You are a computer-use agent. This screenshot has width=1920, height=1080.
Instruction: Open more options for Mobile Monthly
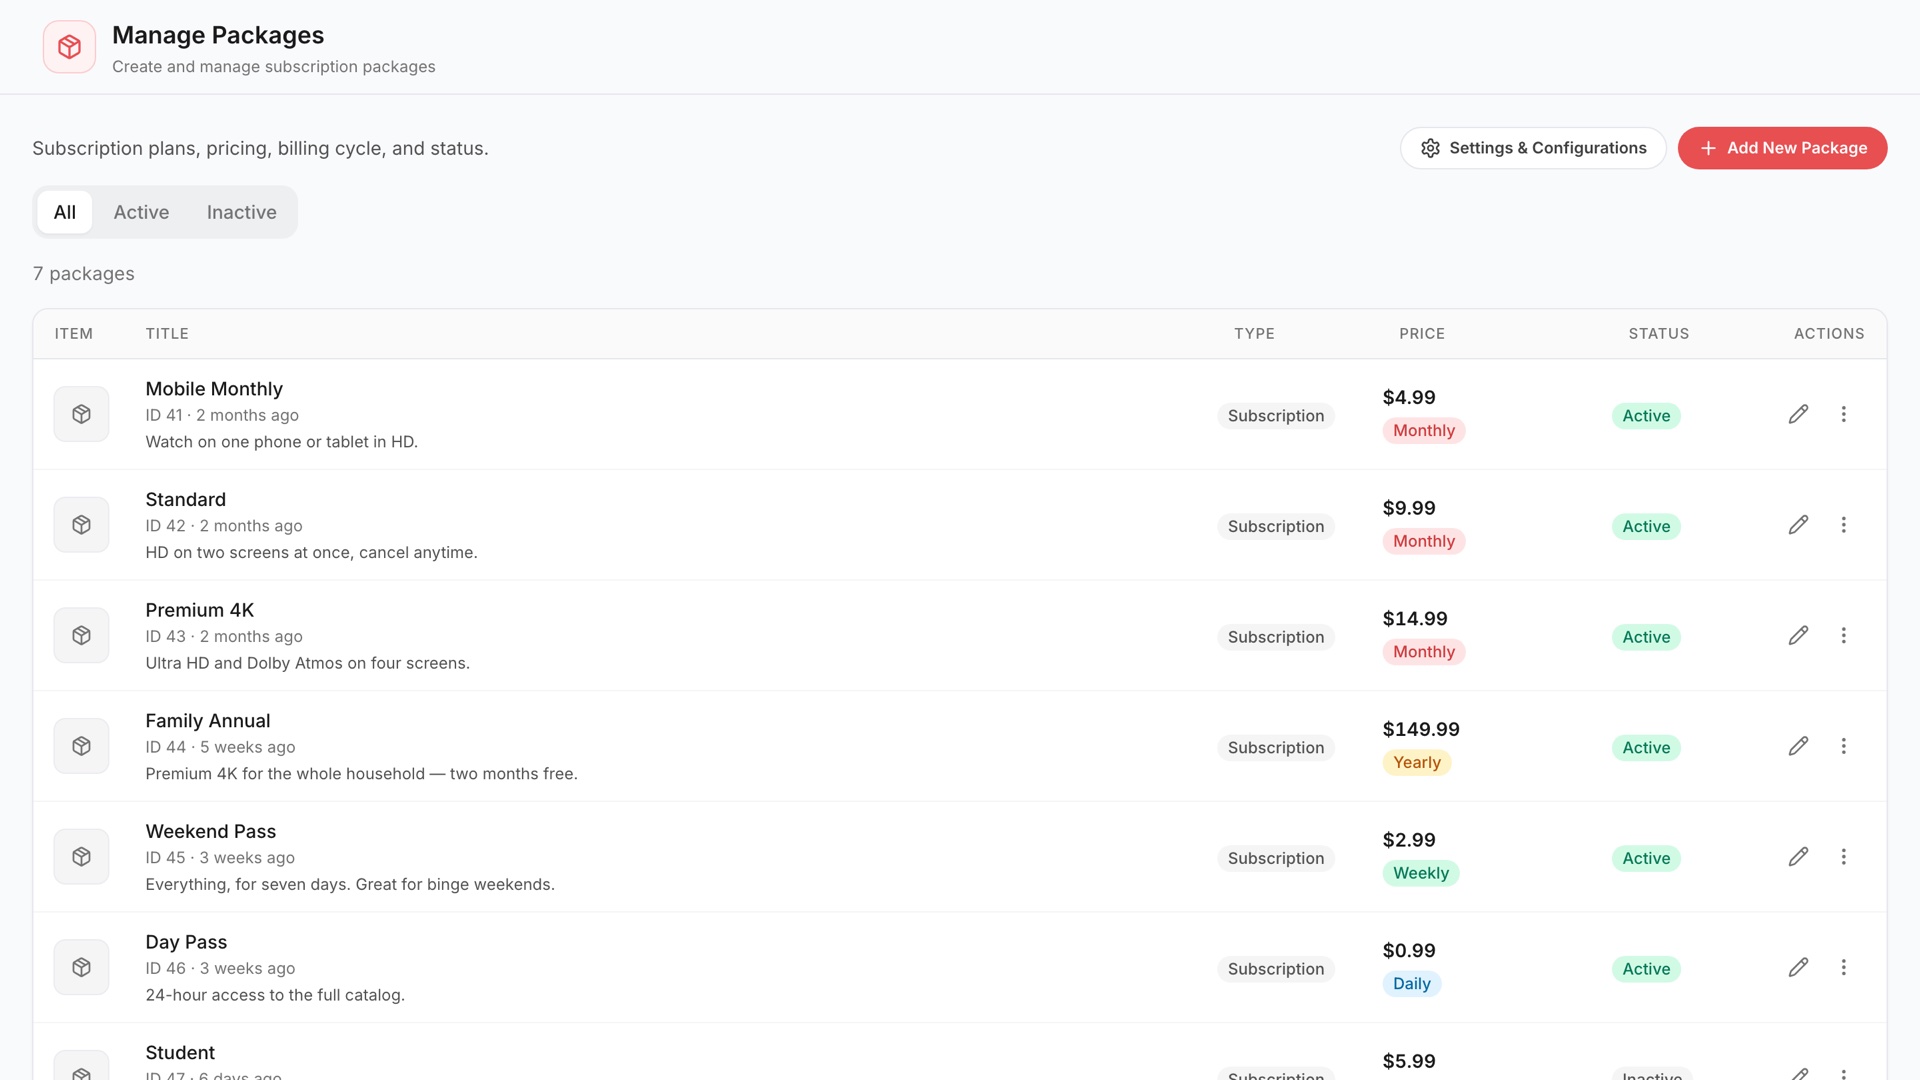click(x=1843, y=414)
